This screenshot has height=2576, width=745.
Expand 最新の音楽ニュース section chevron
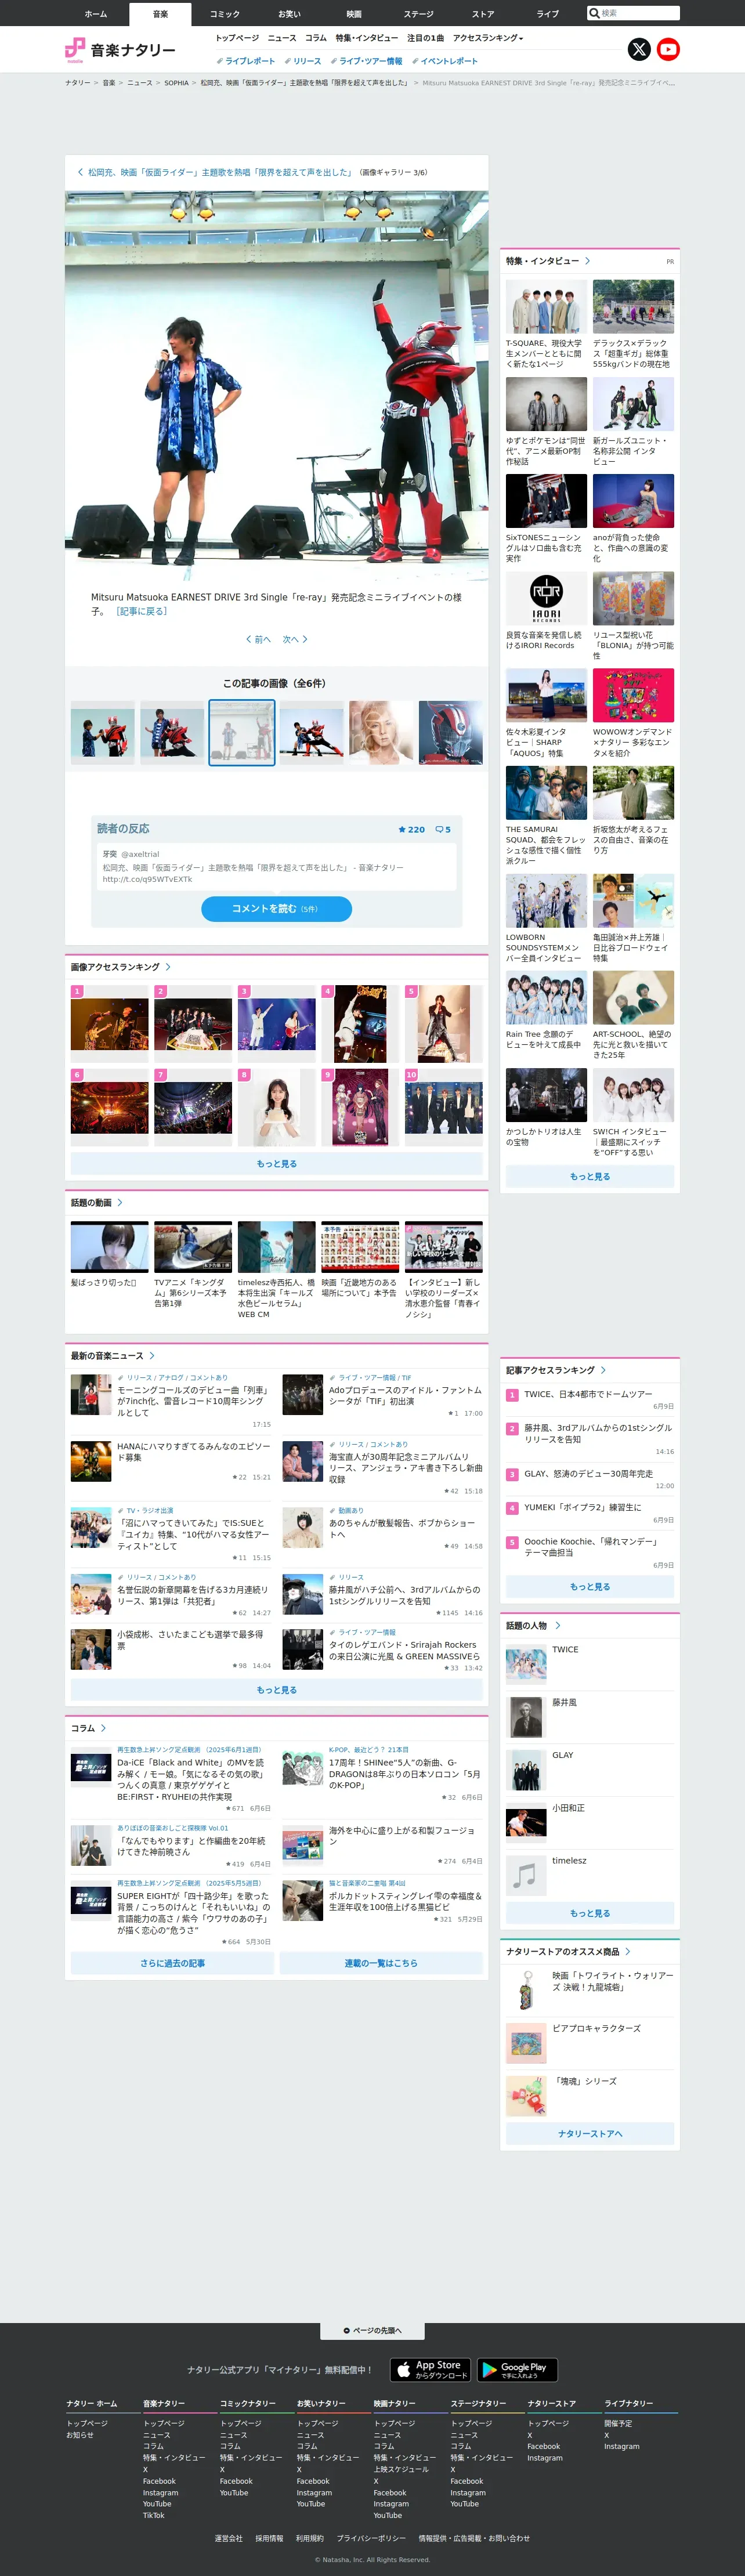tap(151, 1356)
